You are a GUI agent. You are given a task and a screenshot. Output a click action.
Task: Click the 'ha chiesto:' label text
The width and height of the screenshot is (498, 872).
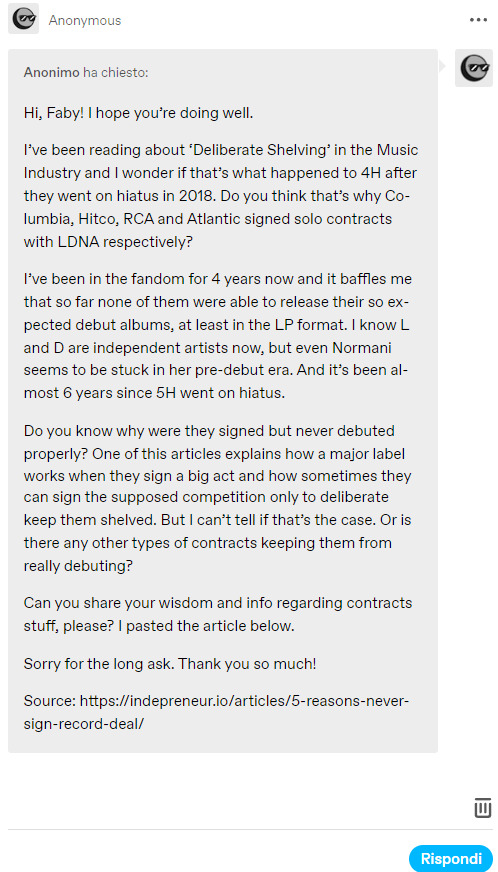point(116,73)
